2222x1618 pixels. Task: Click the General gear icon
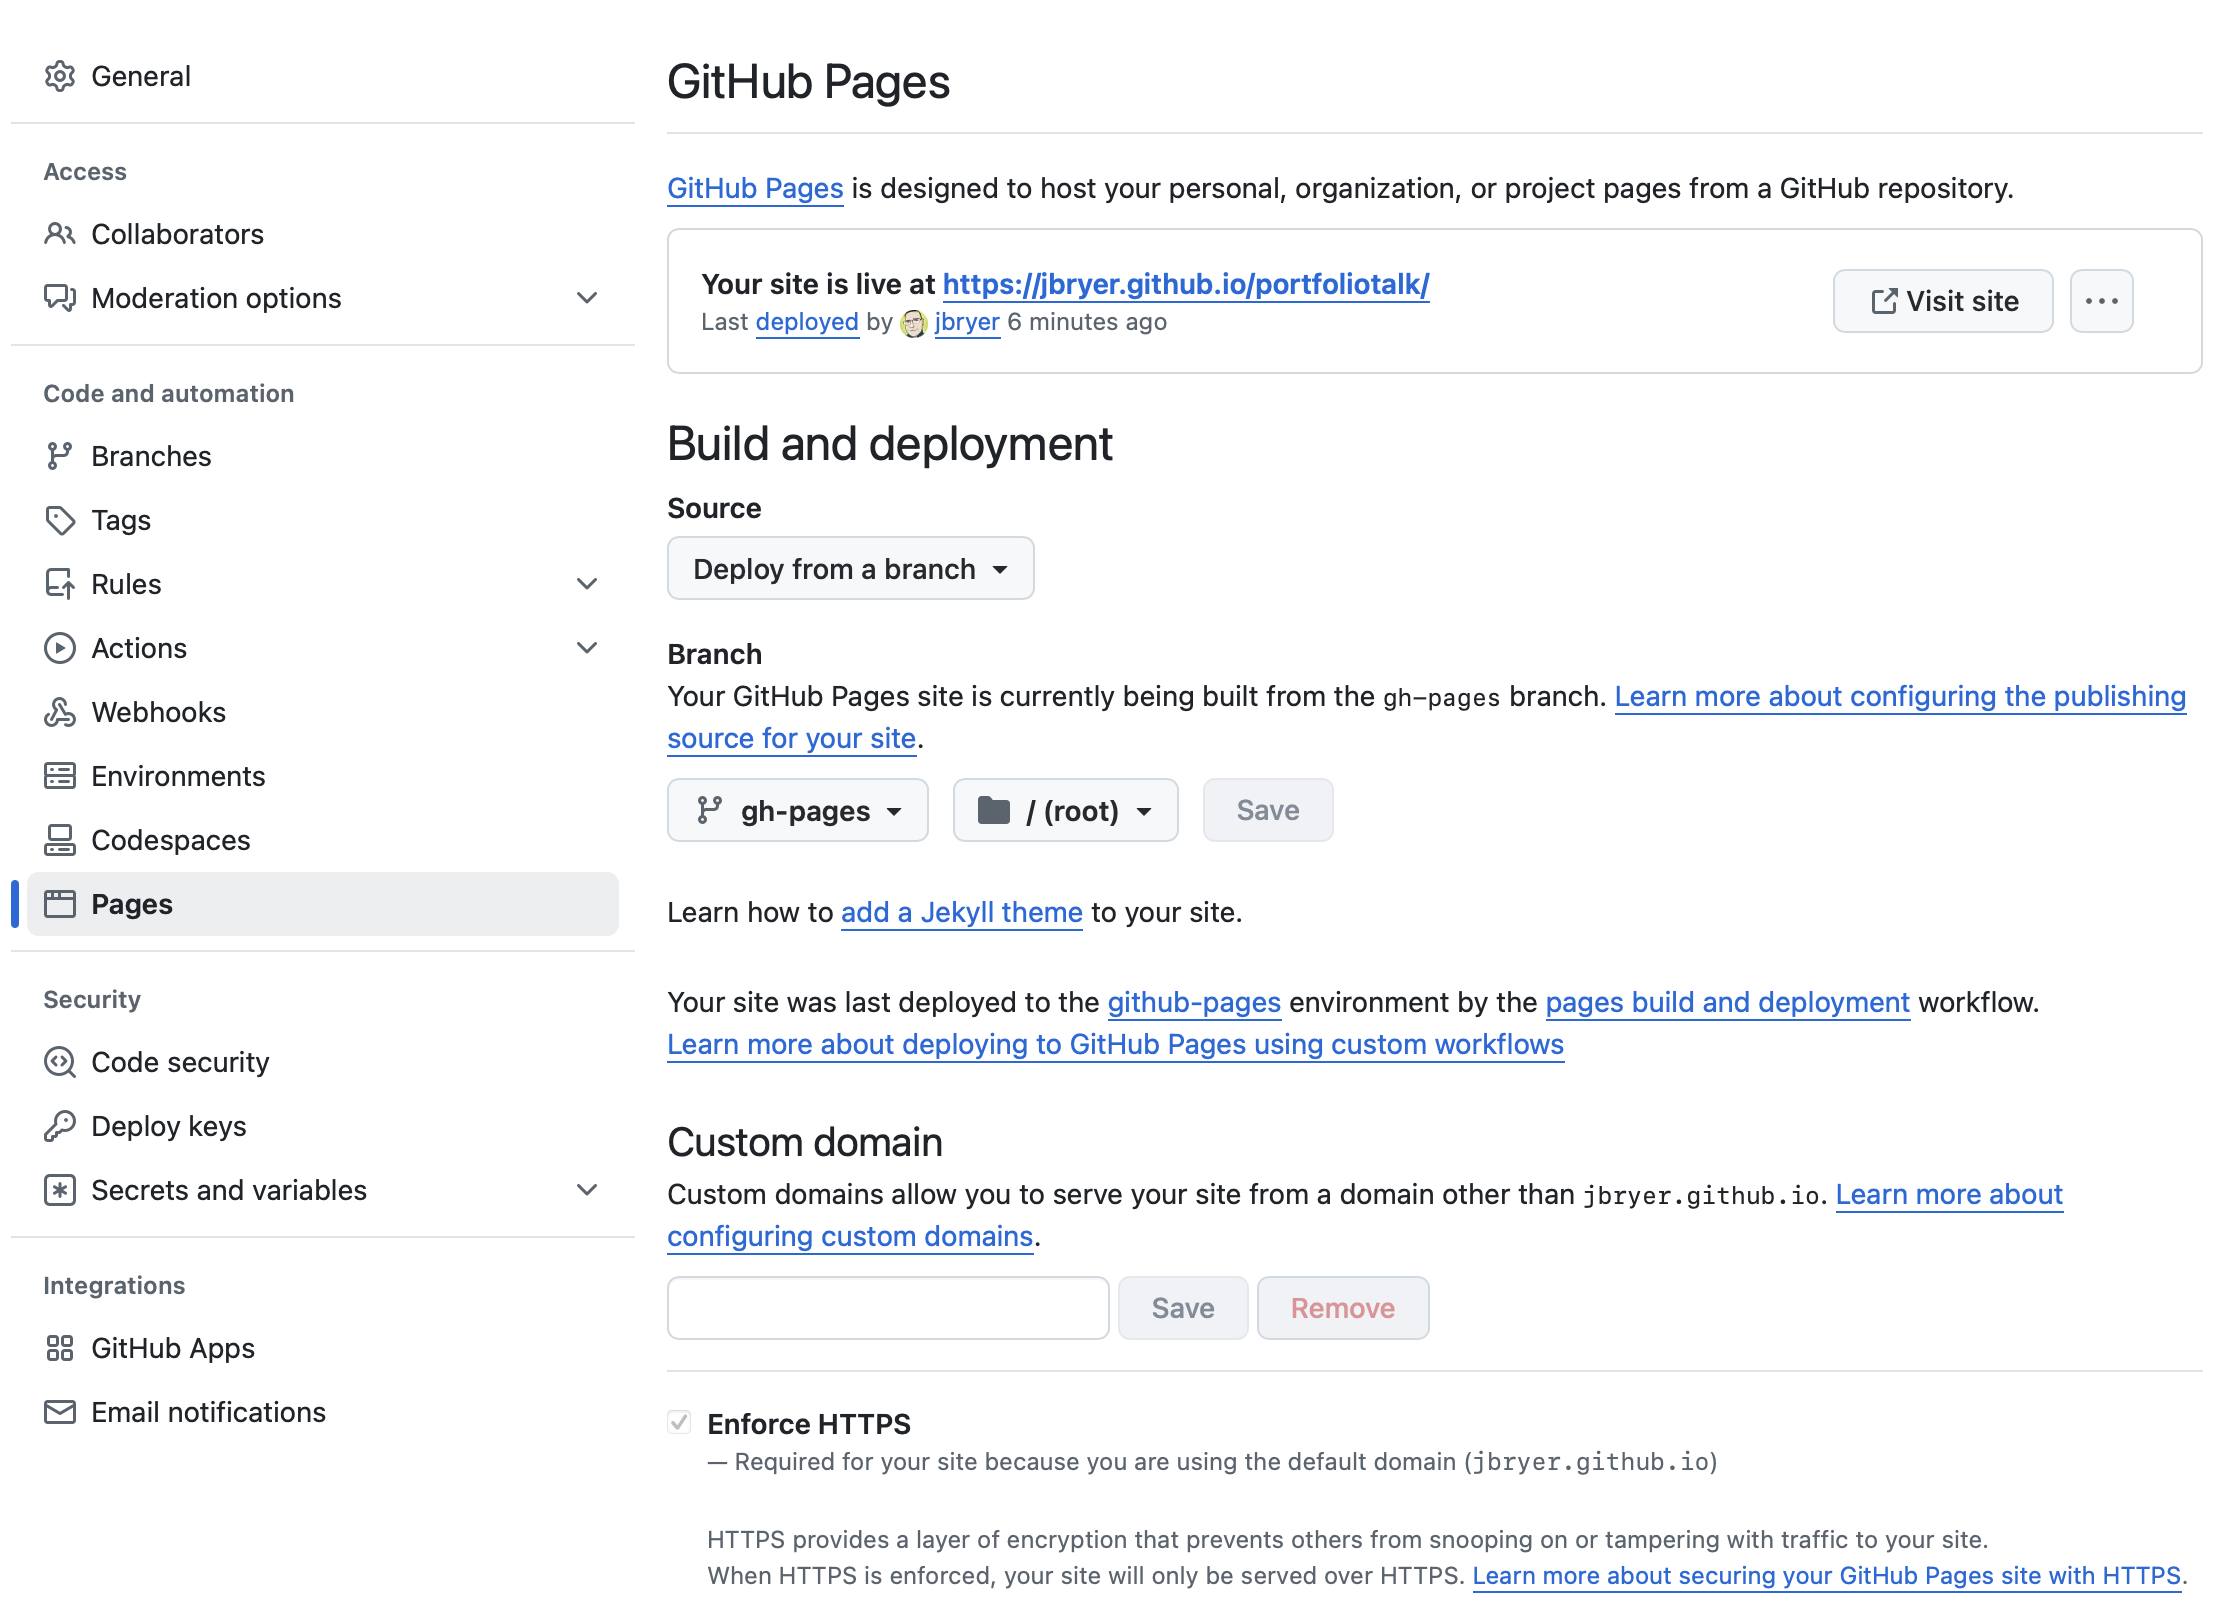click(x=60, y=76)
